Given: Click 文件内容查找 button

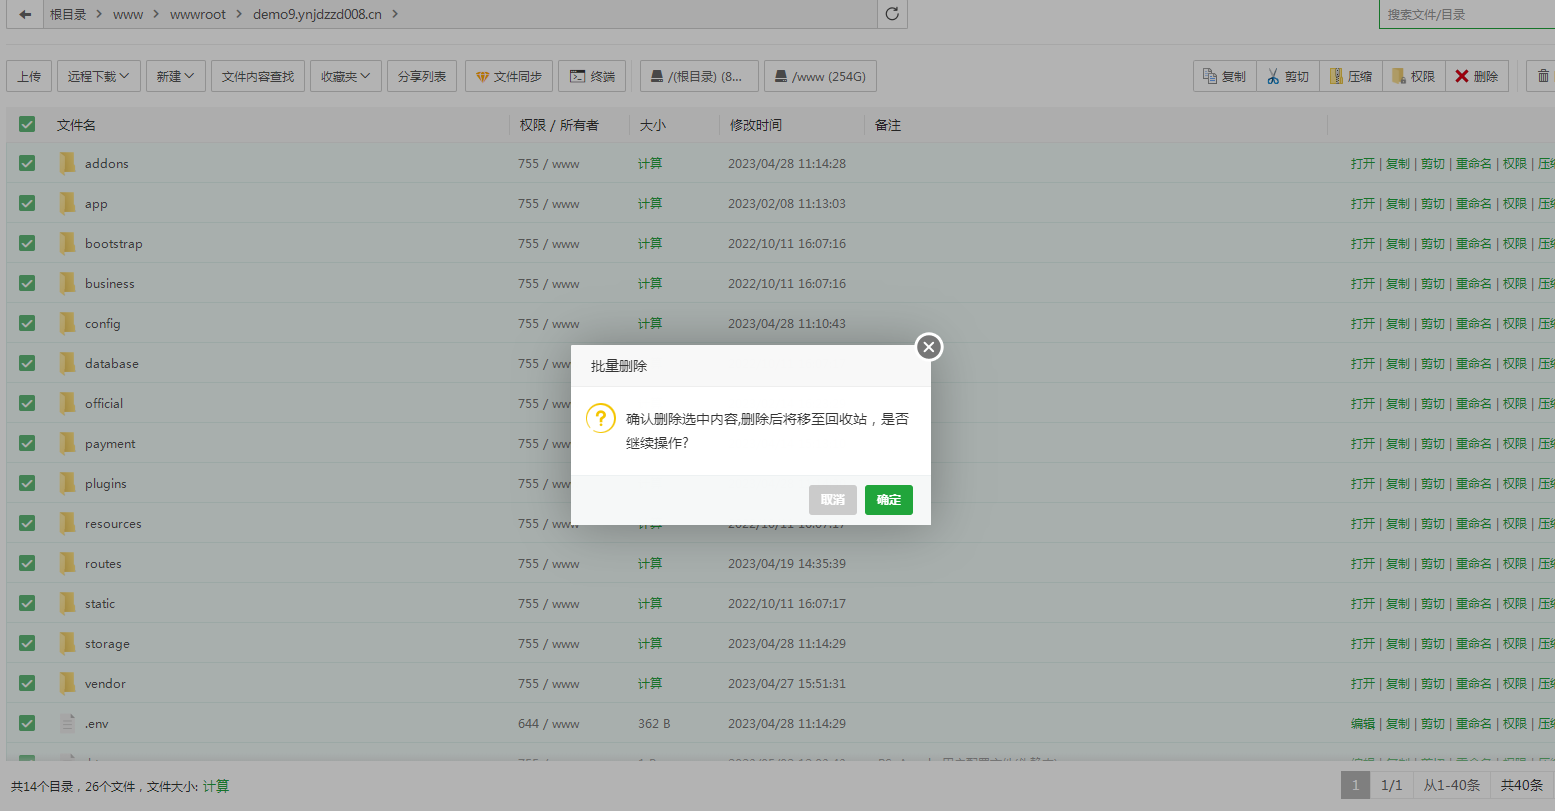Looking at the screenshot, I should coord(258,76).
